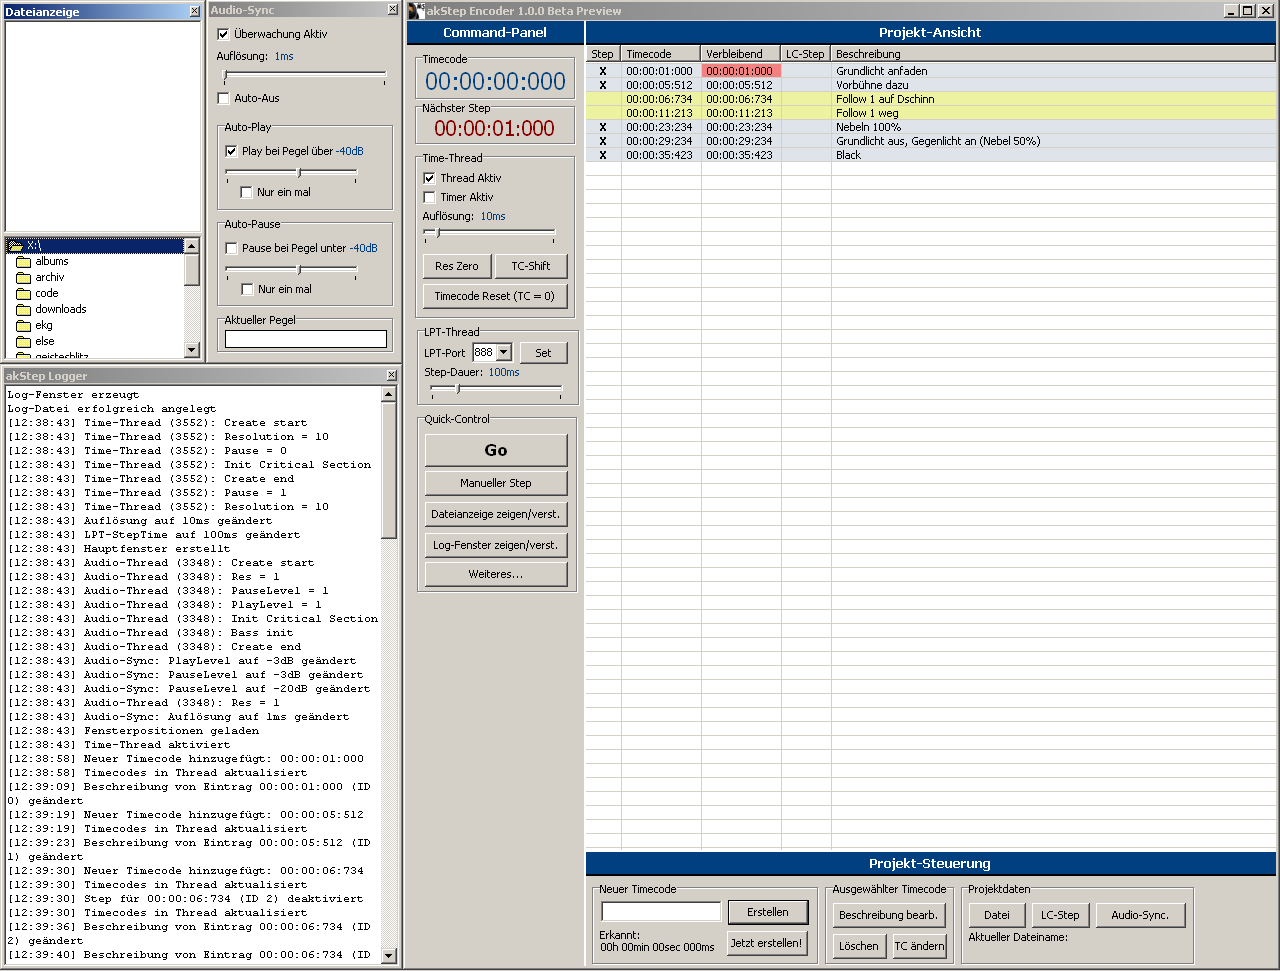Adjust the Audio-Sync Auflösung 1ms slider
Screen dimensions: 1280x971
point(304,75)
